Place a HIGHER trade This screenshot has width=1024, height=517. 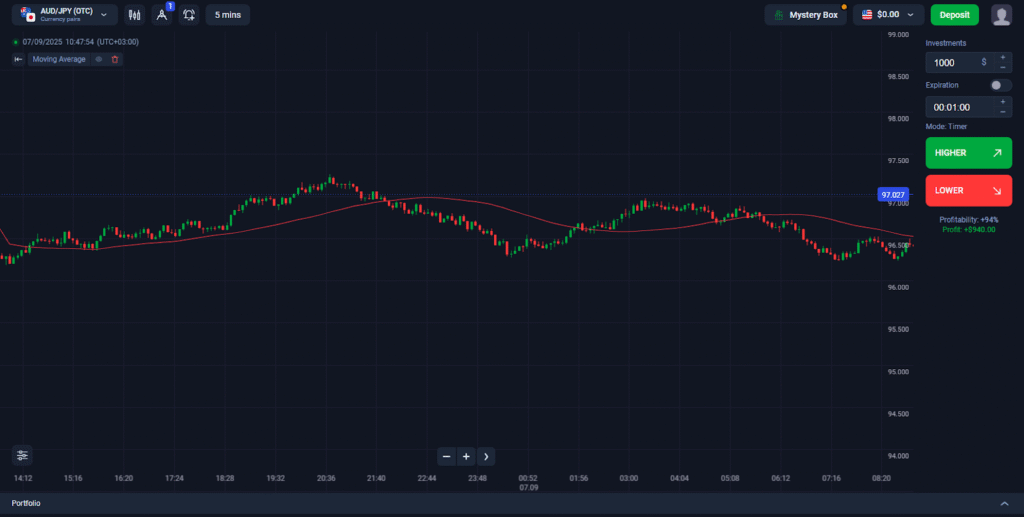tap(968, 153)
